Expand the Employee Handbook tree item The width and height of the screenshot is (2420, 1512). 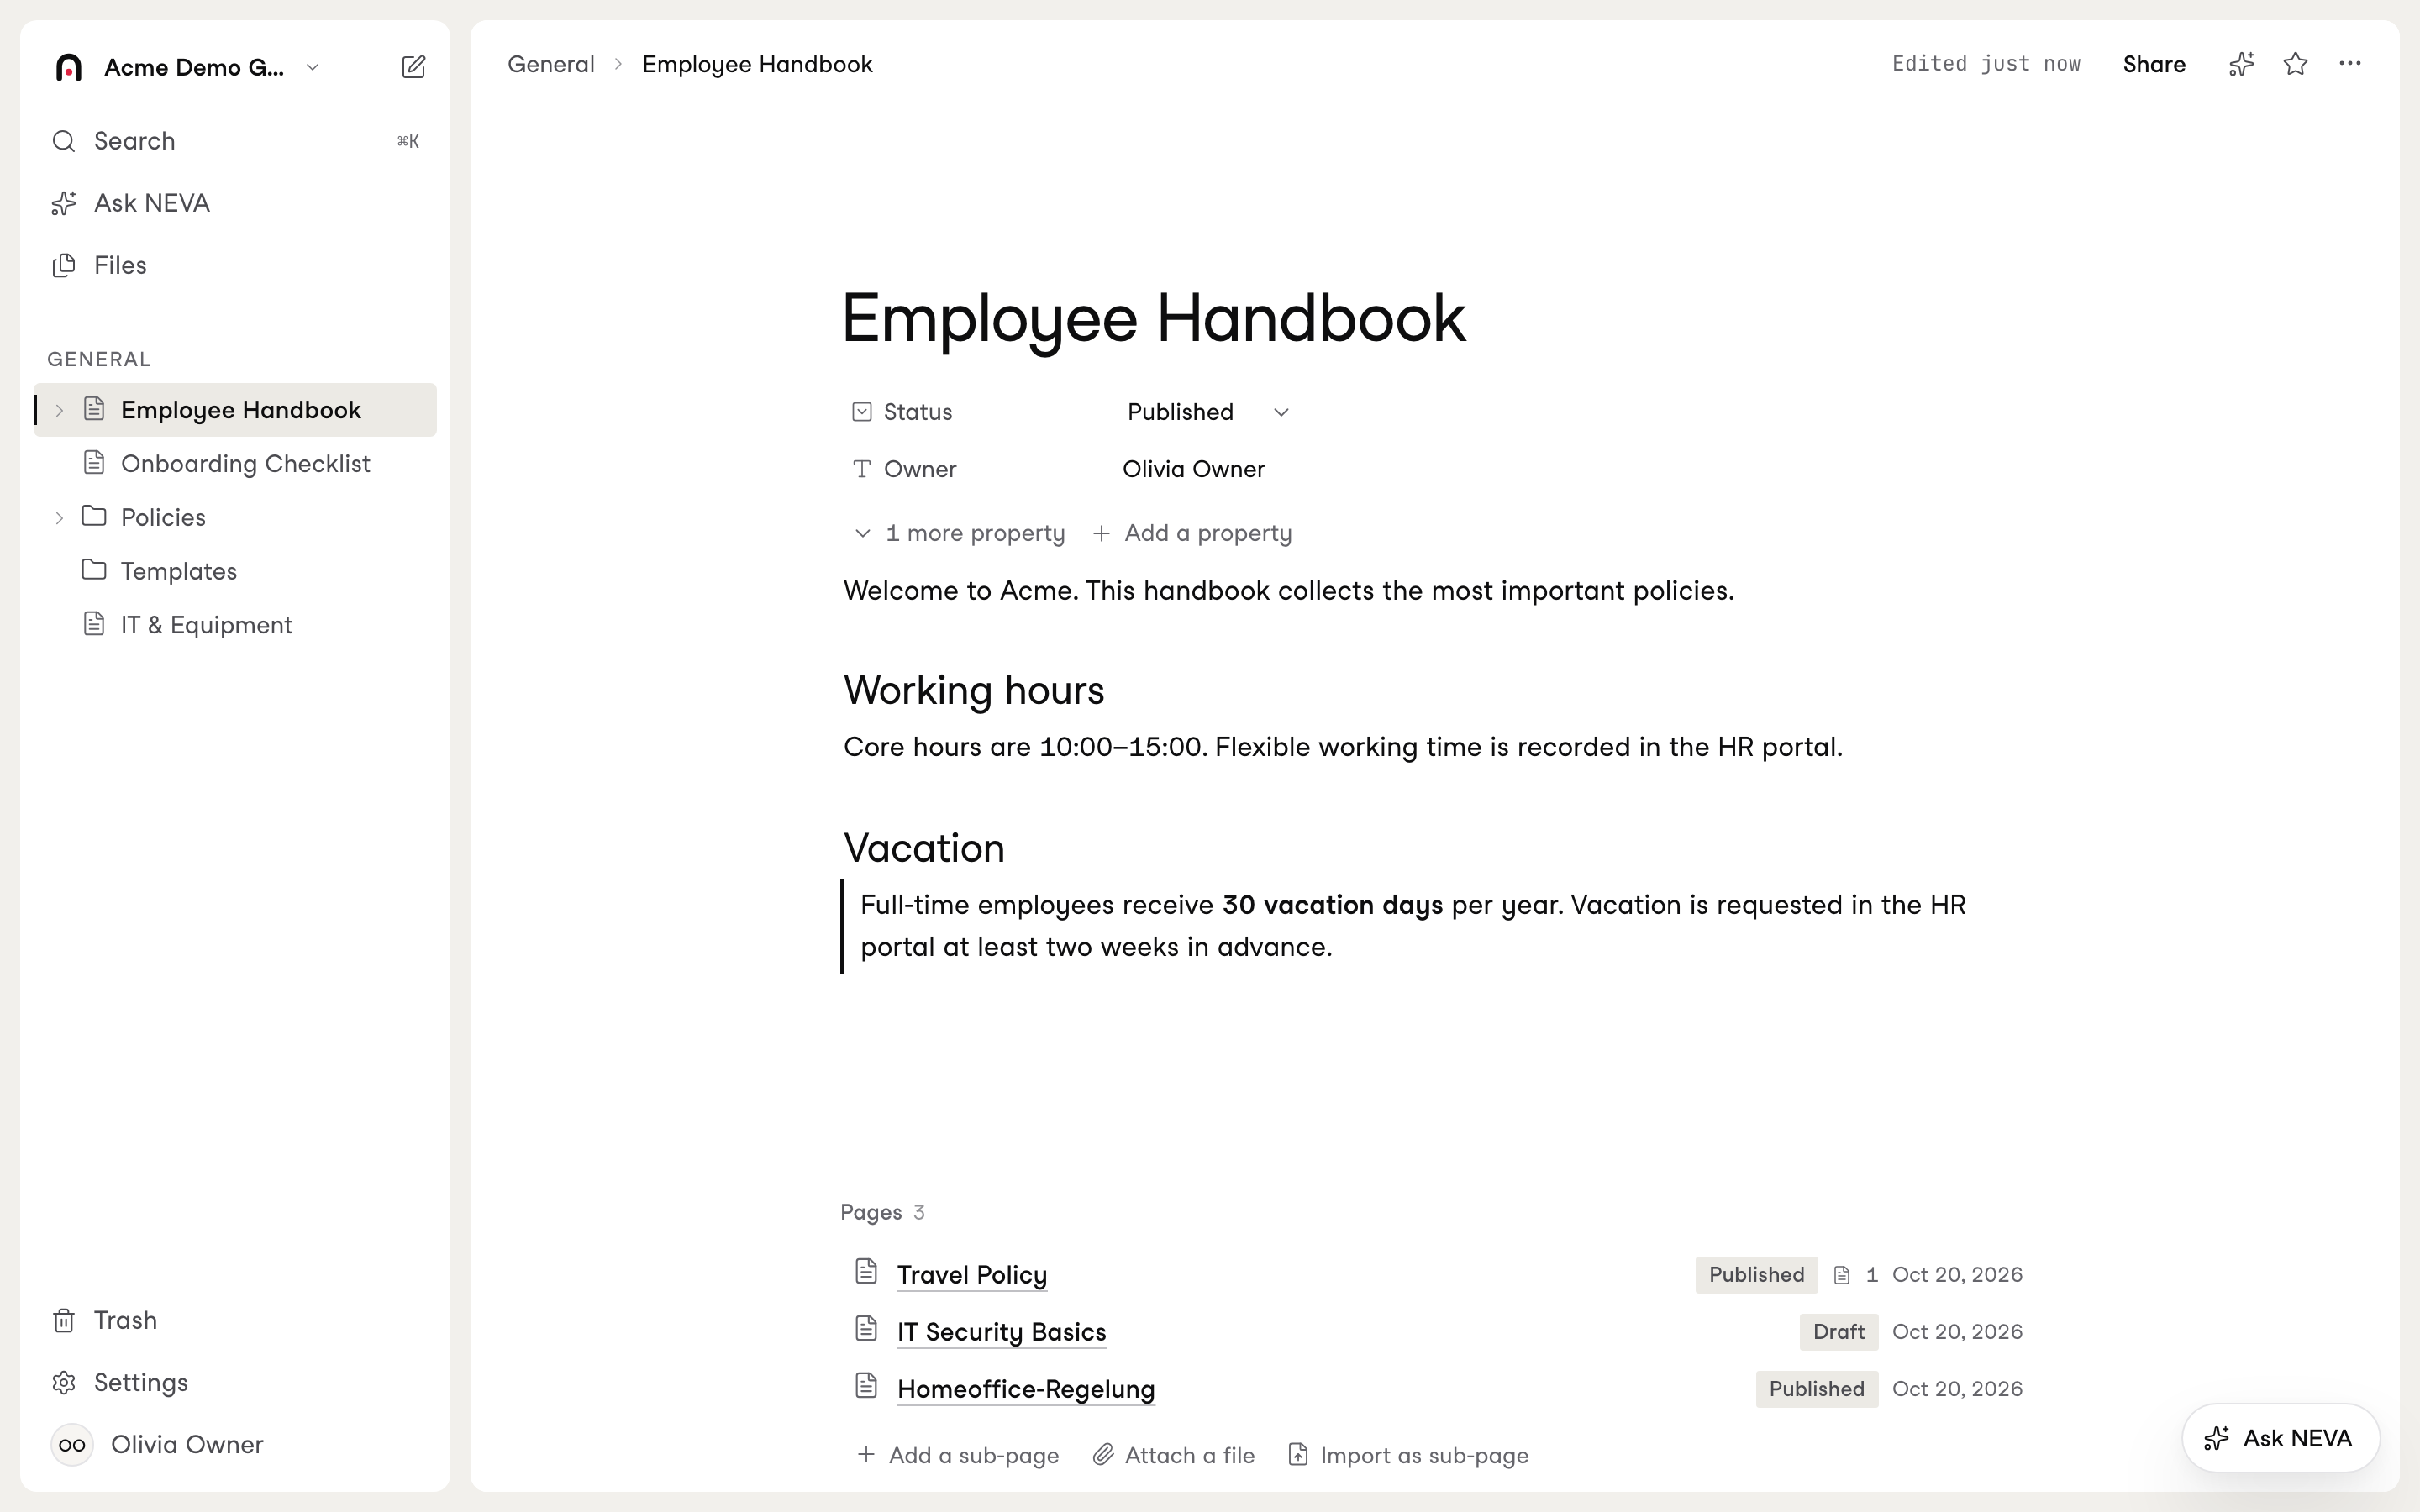[59, 410]
